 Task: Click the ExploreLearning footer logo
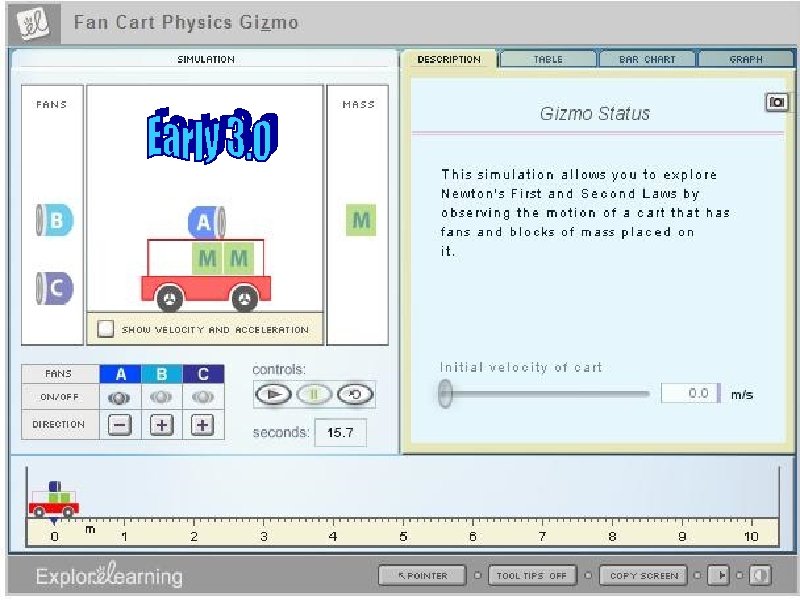109,575
